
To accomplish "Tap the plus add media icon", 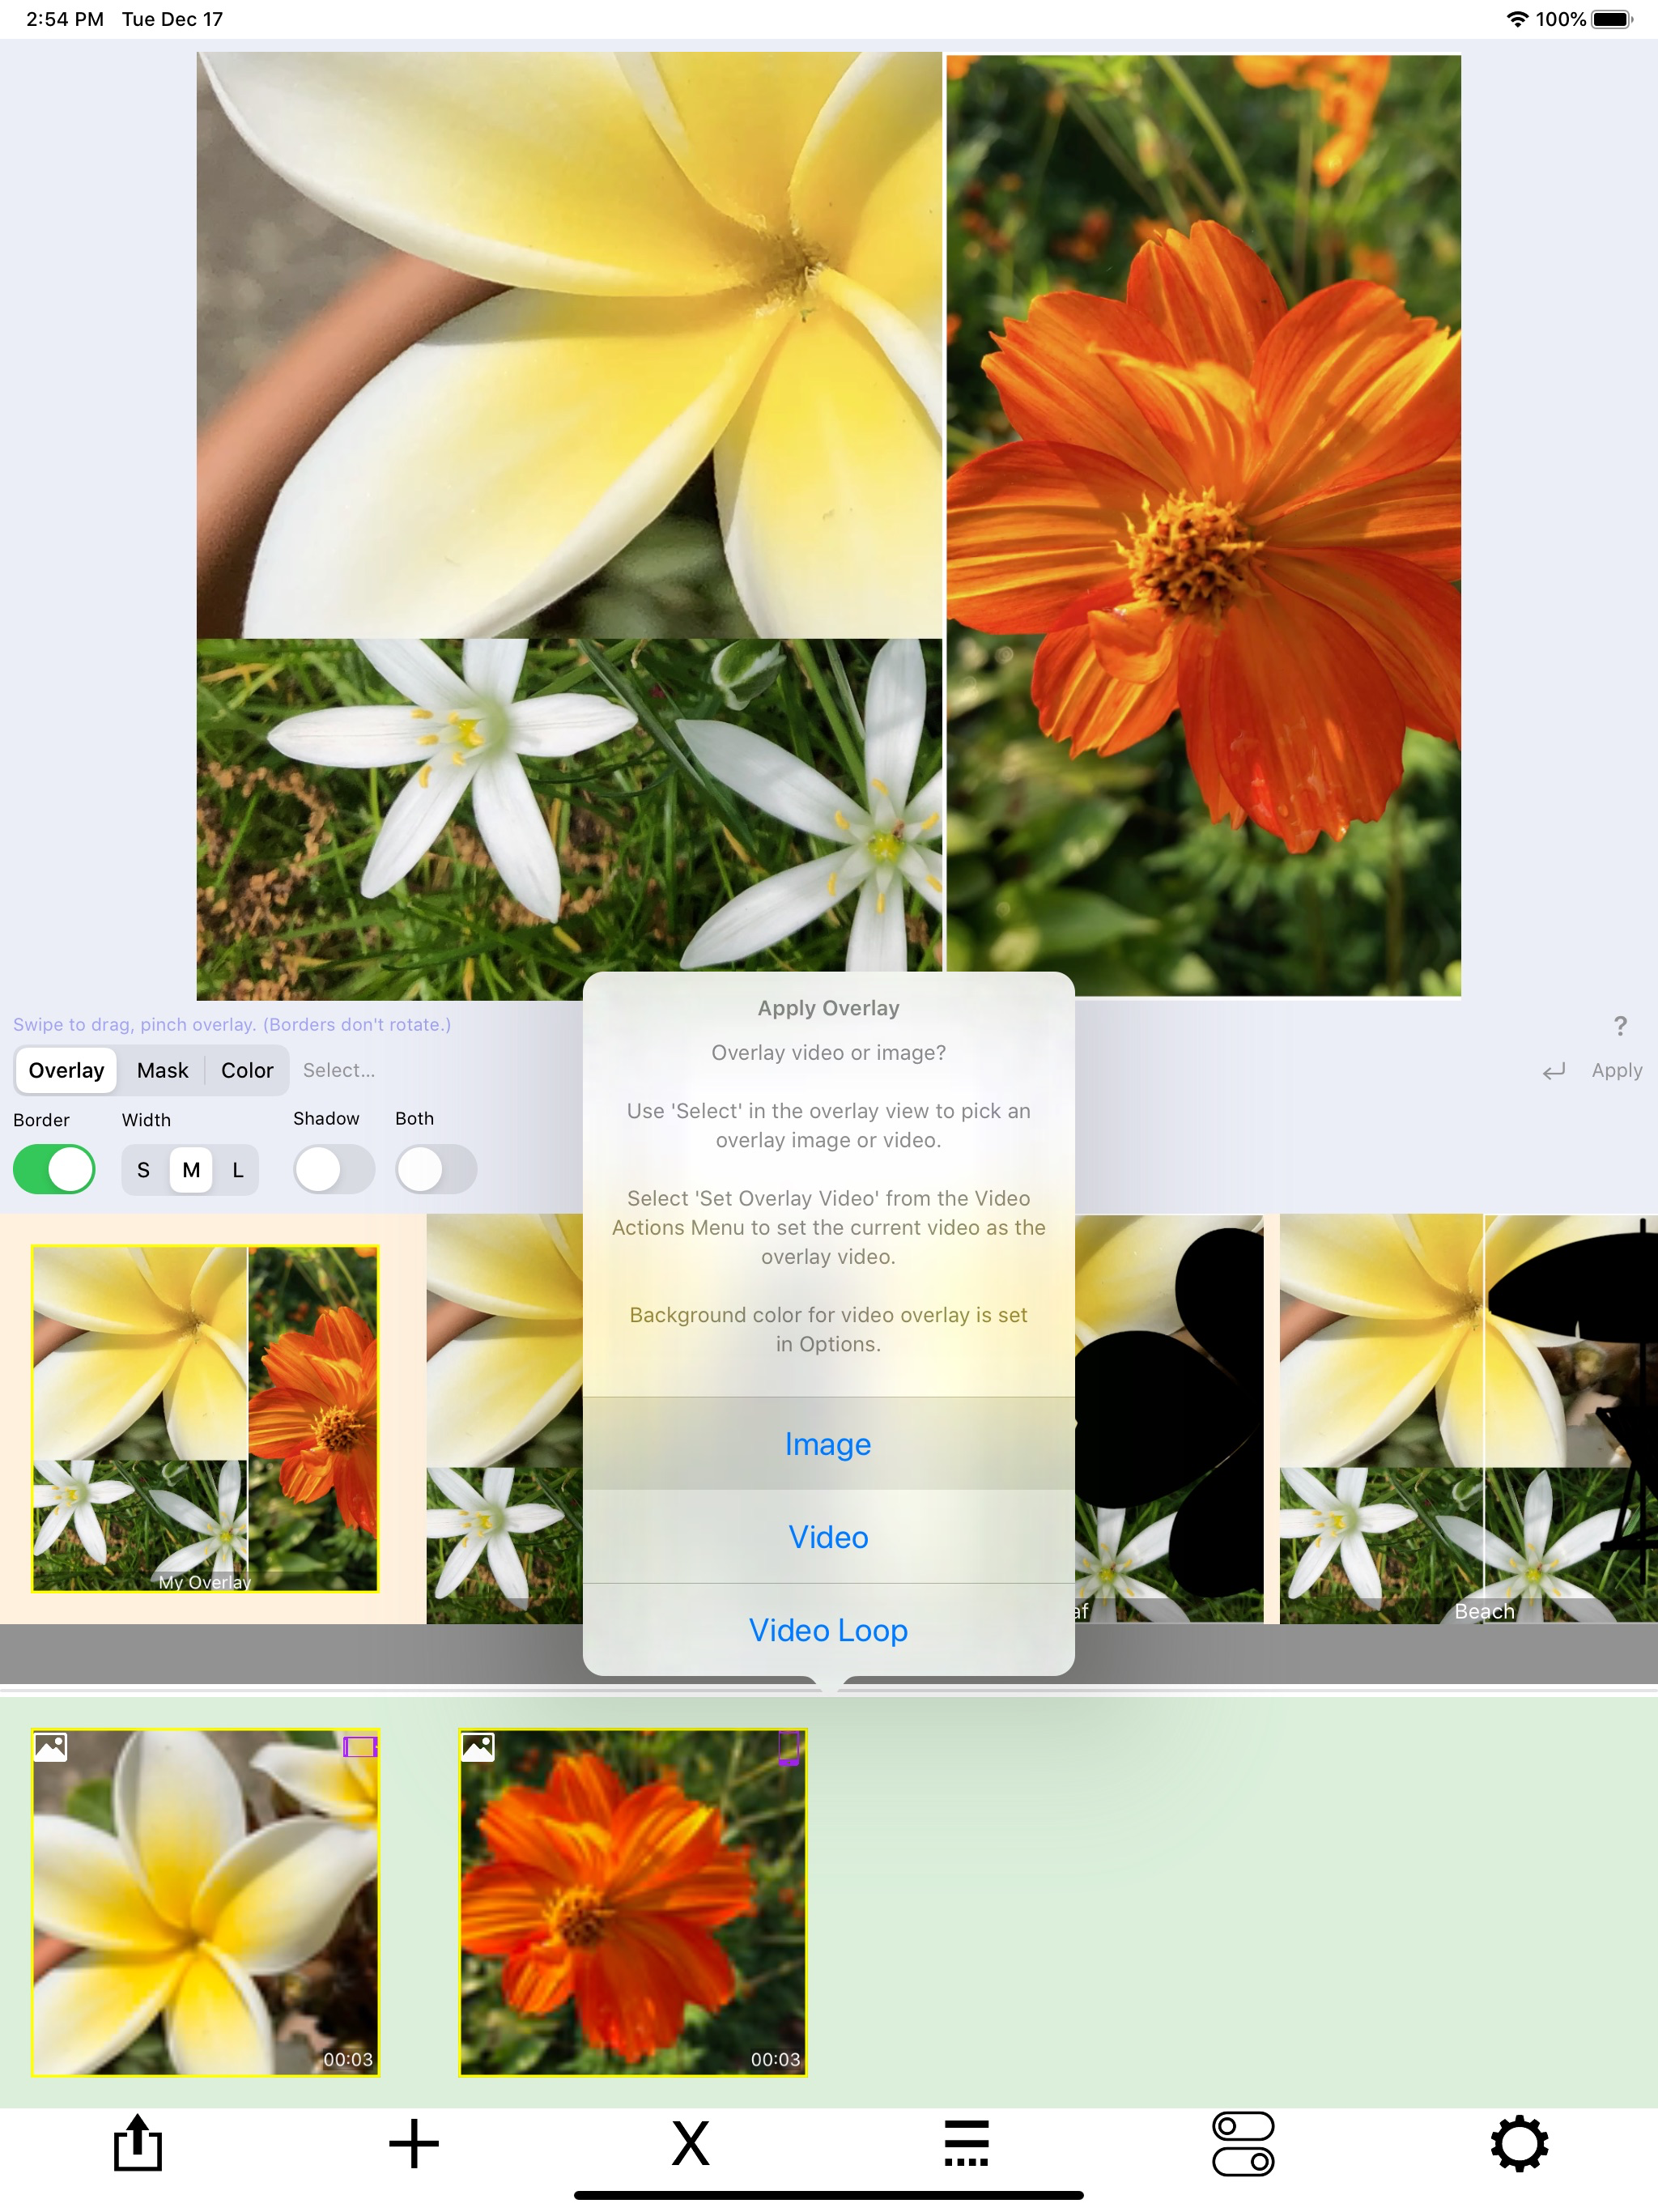I will (413, 2143).
